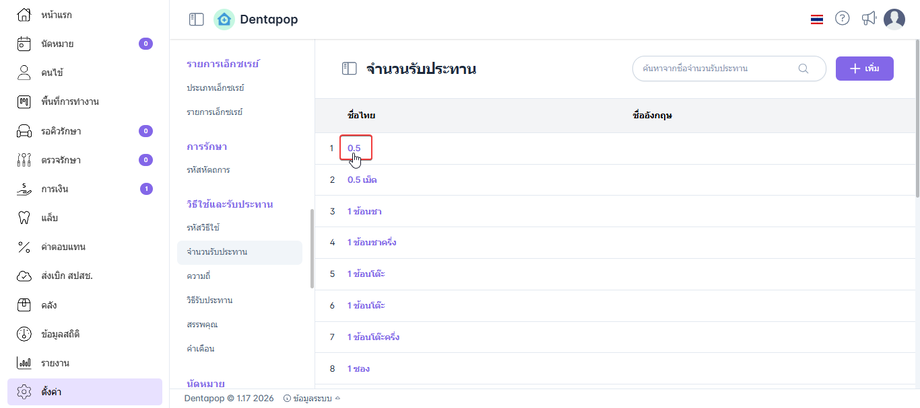Screen dimensions: 920x408
Task: Click the settings submenu vertical scrollbar
Action: tap(311, 248)
